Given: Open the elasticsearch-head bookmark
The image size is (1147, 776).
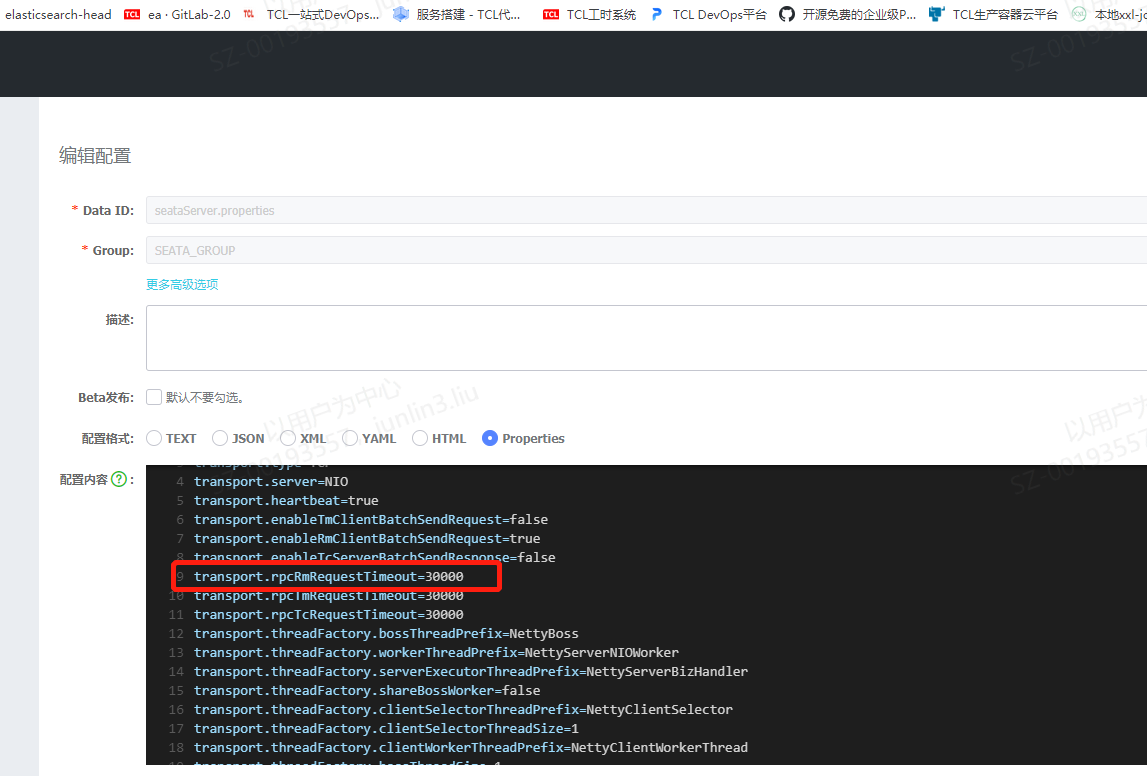Looking at the screenshot, I should pyautogui.click(x=58, y=14).
